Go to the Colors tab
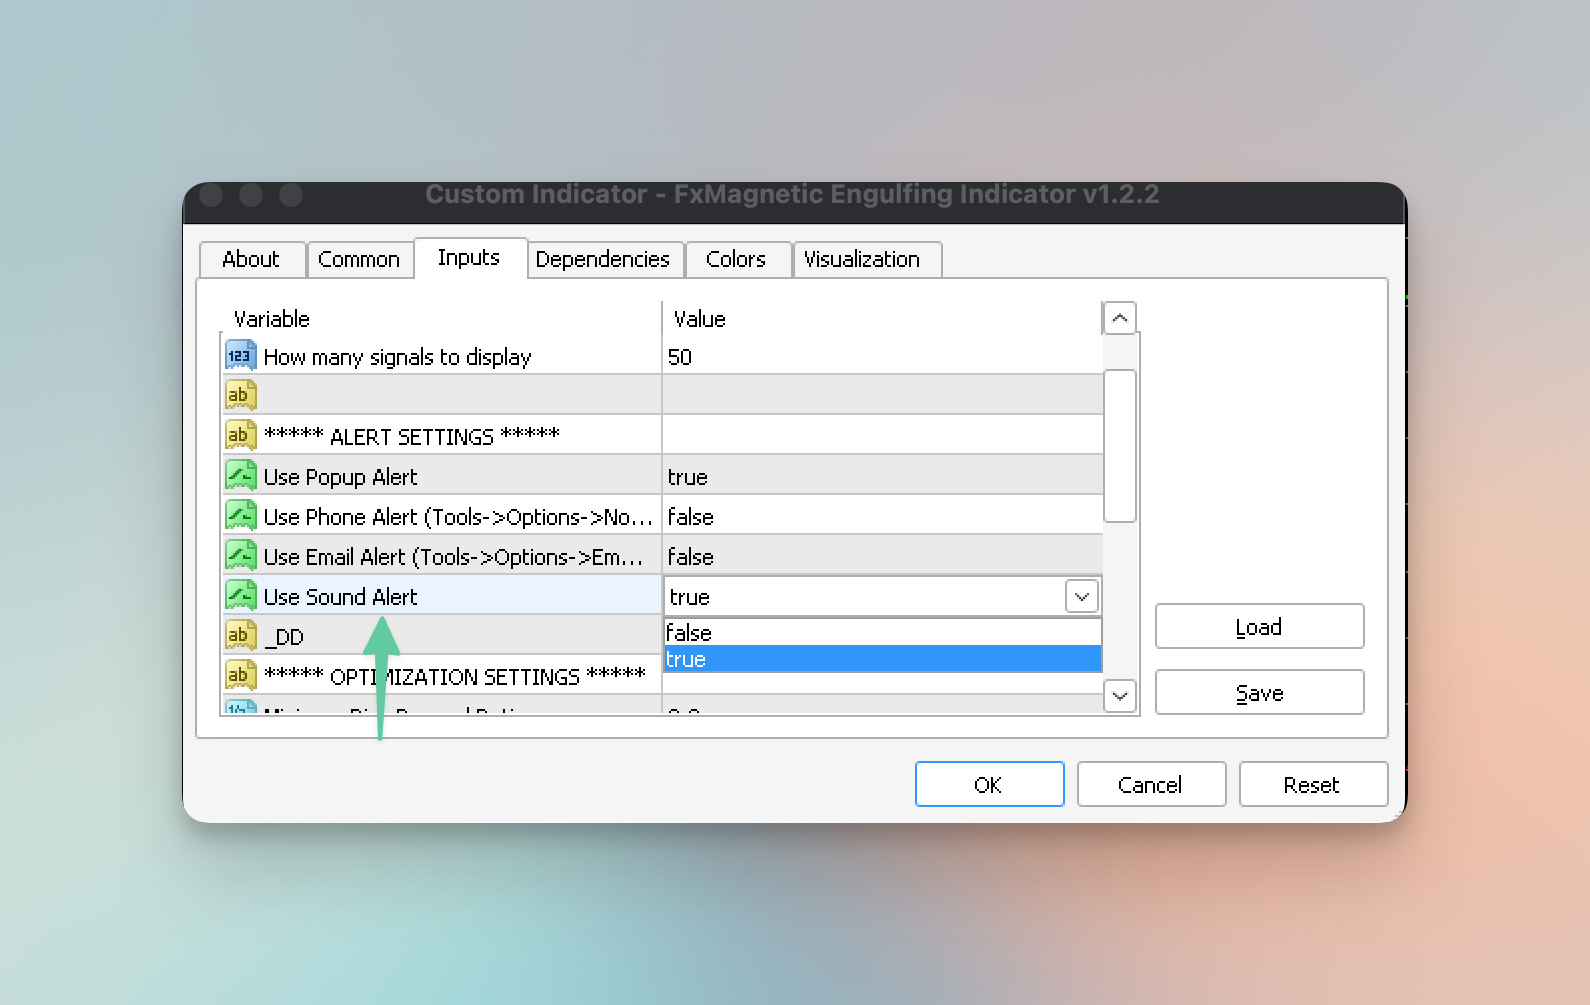This screenshot has height=1005, width=1590. click(737, 260)
